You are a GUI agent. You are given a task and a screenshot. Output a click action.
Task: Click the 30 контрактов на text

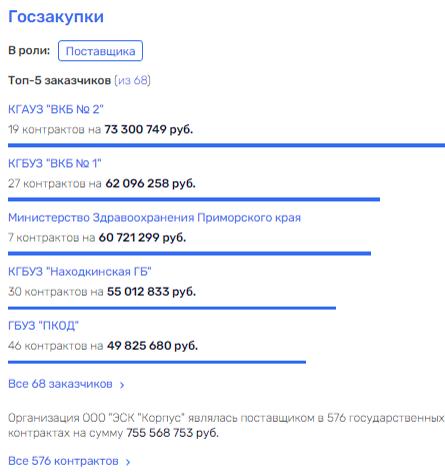[x=56, y=292]
